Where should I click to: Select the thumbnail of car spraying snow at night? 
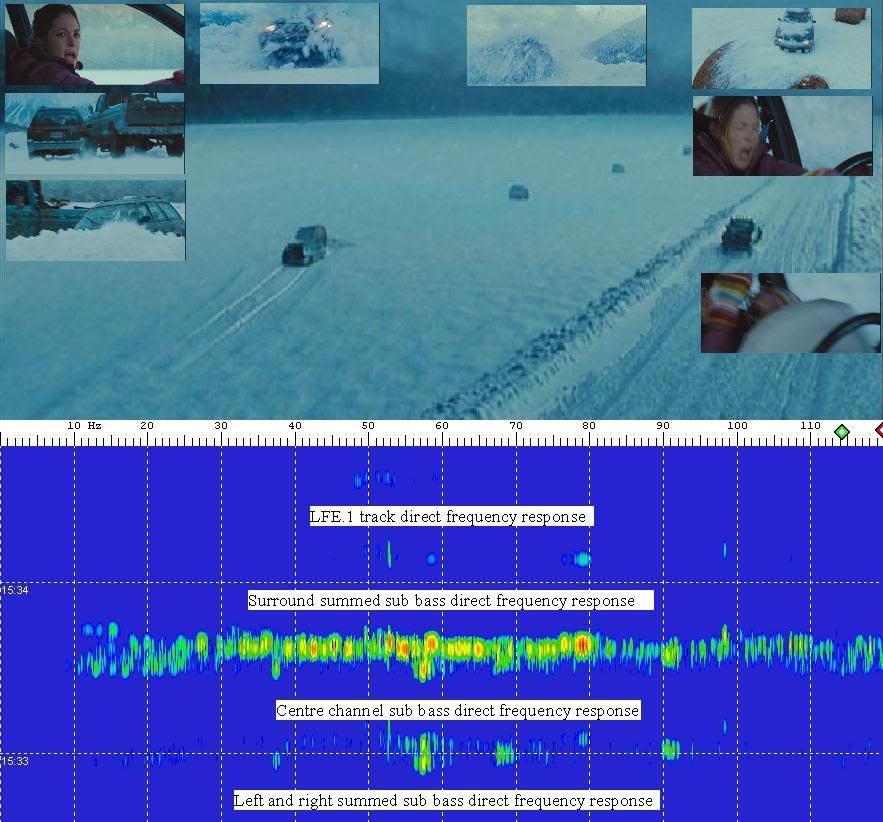[289, 43]
